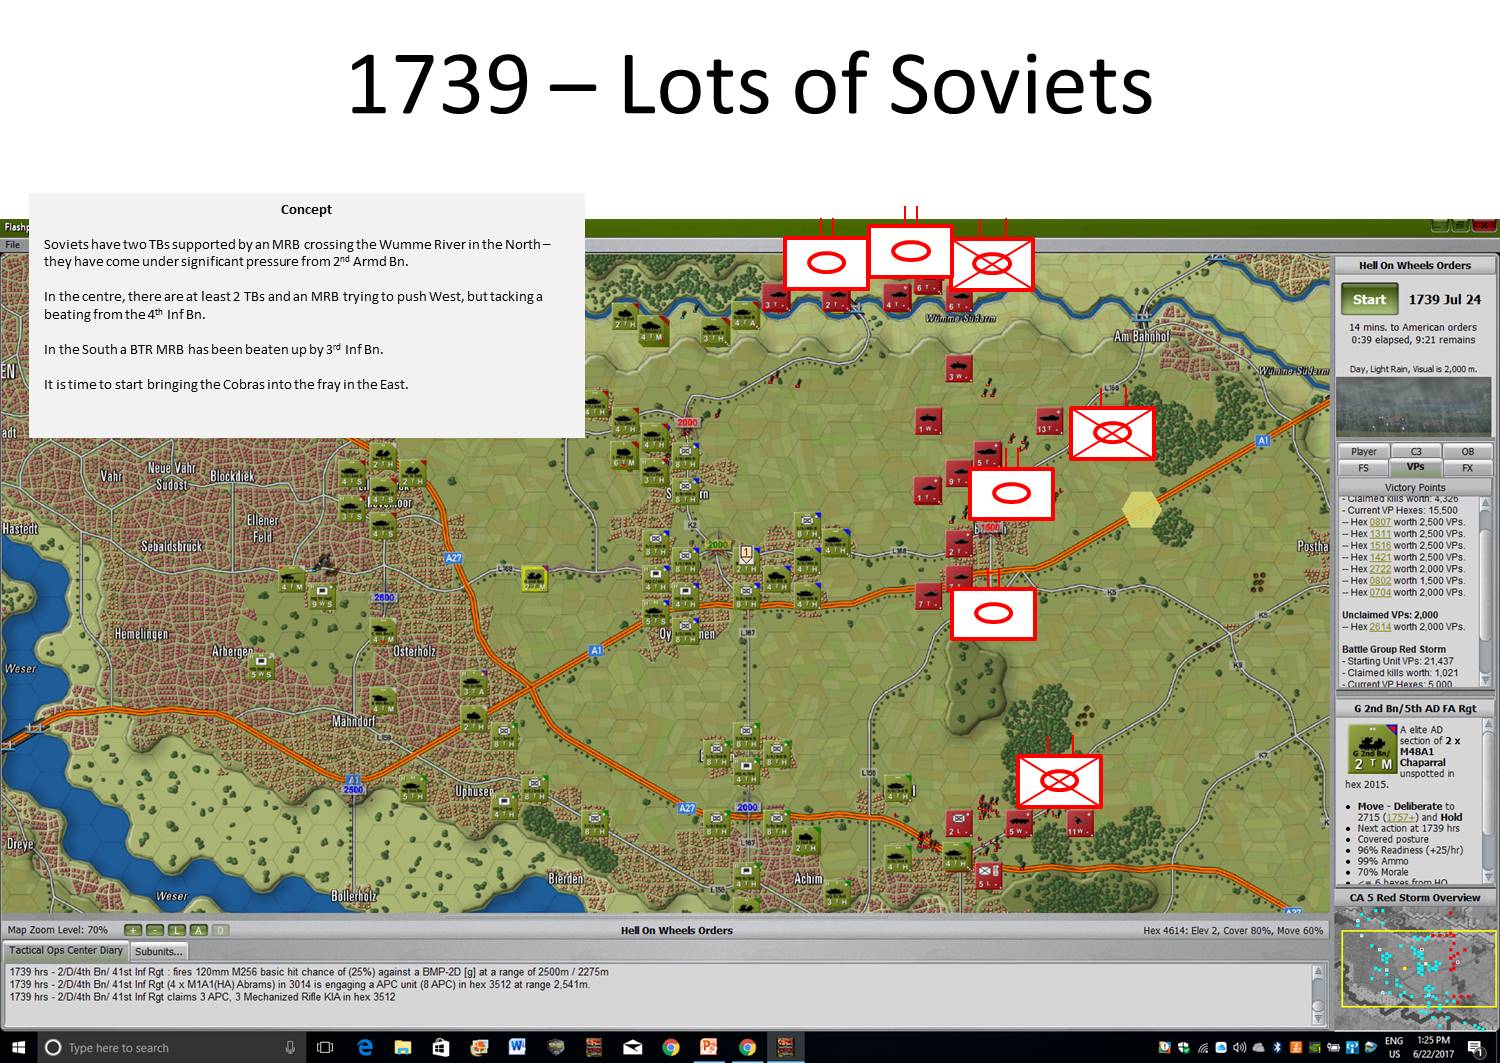Image resolution: width=1500 pixels, height=1063 pixels.
Task: Switch to the C3 tab
Action: (1416, 452)
